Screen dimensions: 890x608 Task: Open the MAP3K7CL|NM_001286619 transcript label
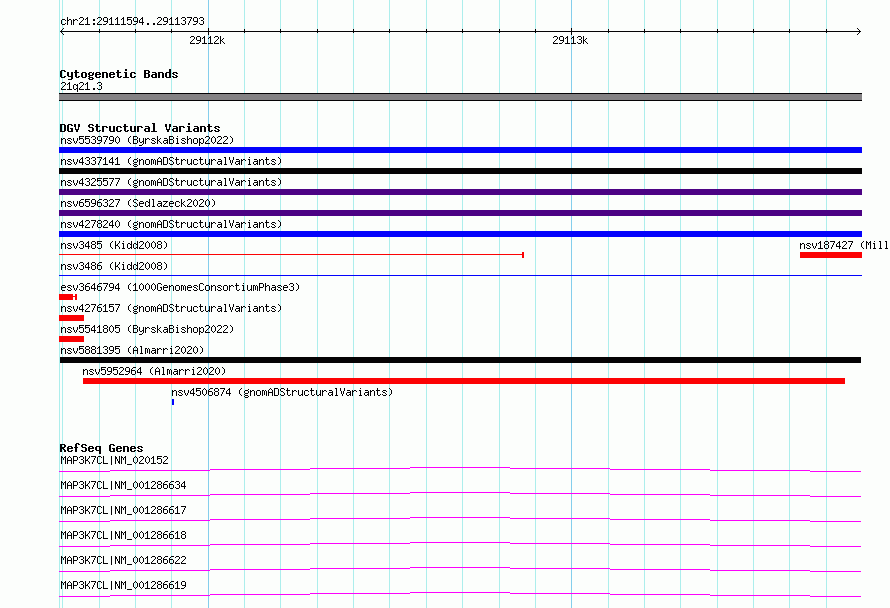pyautogui.click(x=123, y=585)
